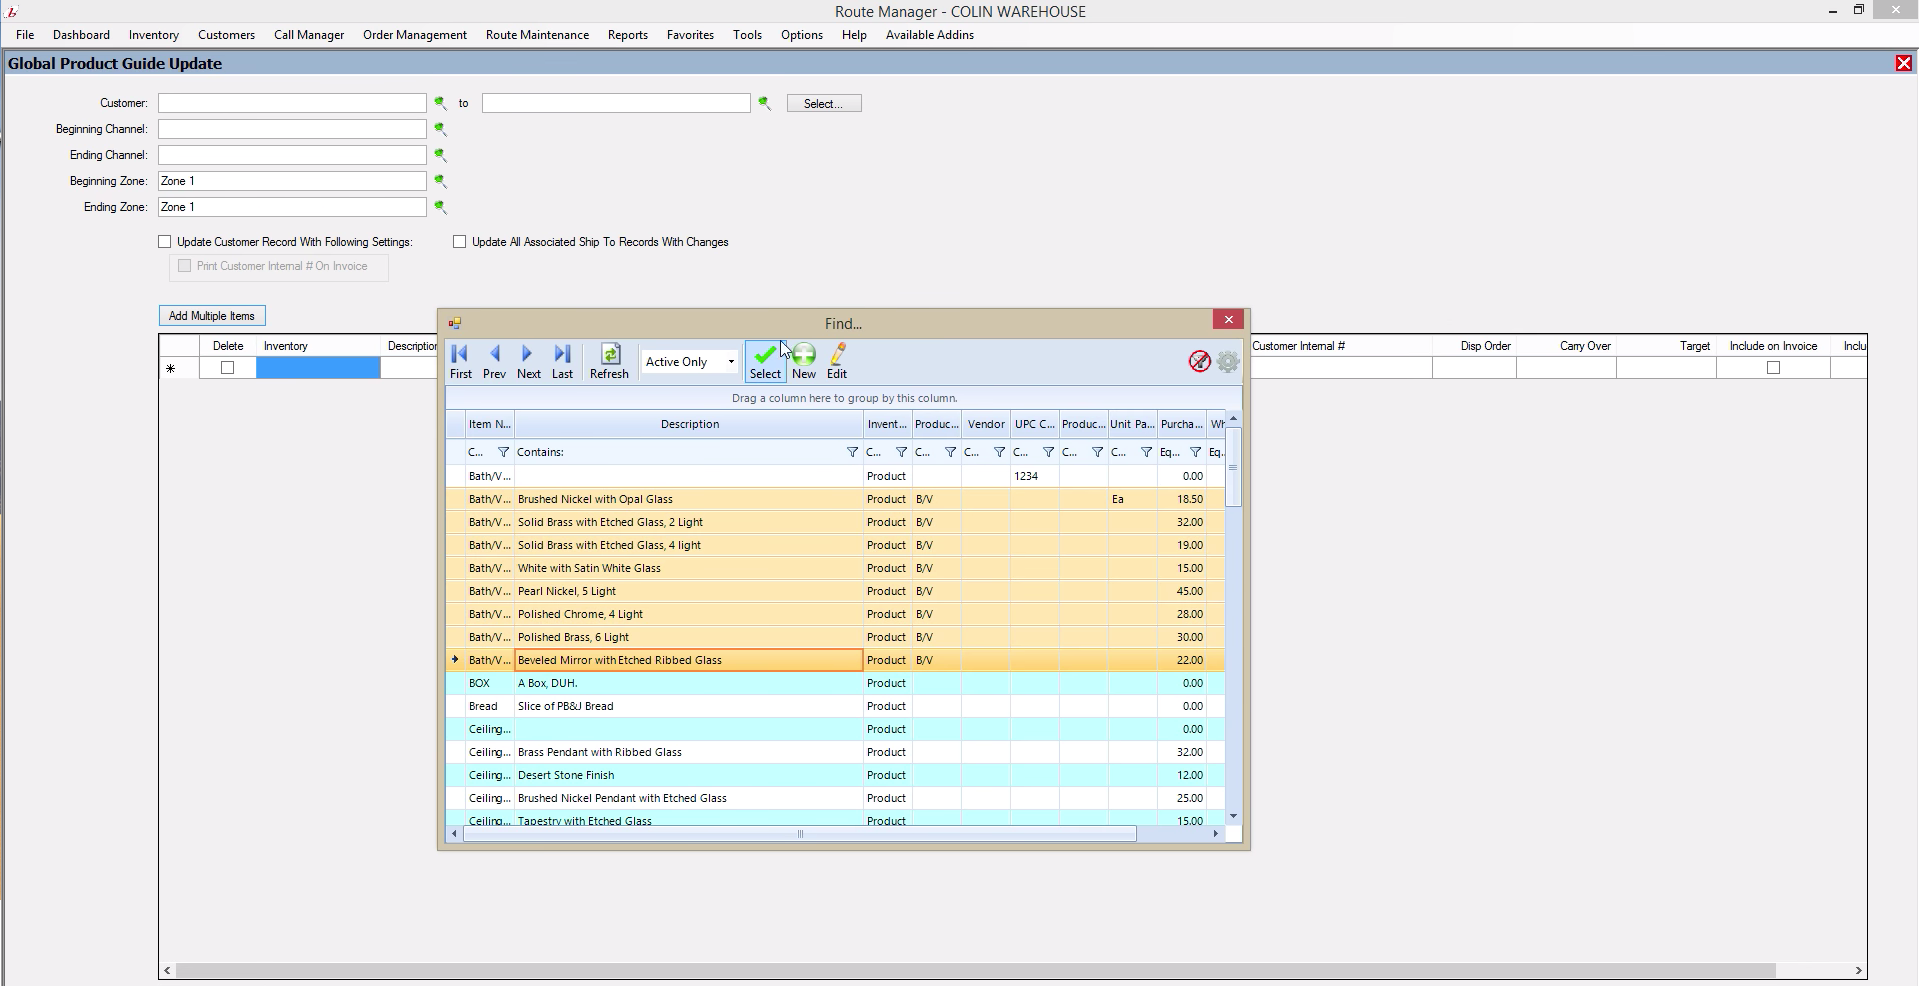Click the Add Multiple Items button
1919x986 pixels.
click(x=212, y=316)
